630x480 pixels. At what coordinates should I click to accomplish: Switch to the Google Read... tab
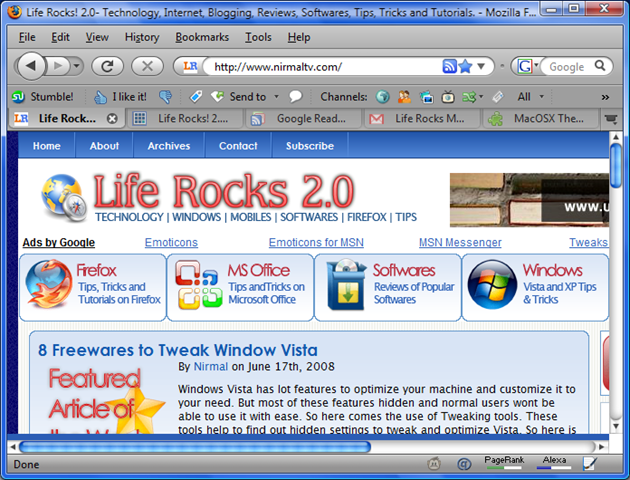[305, 118]
